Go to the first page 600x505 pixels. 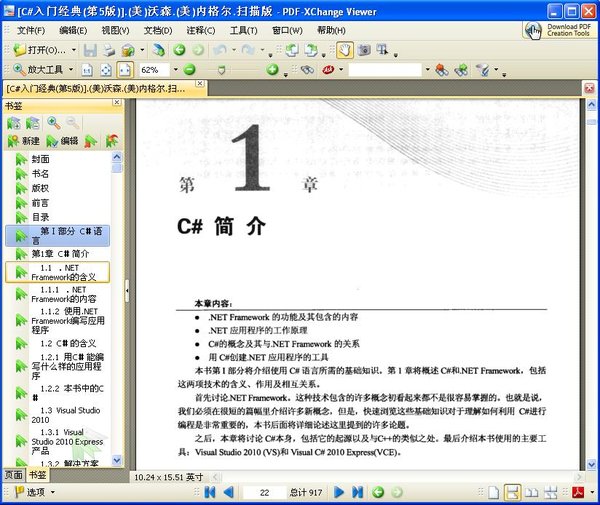210,492
